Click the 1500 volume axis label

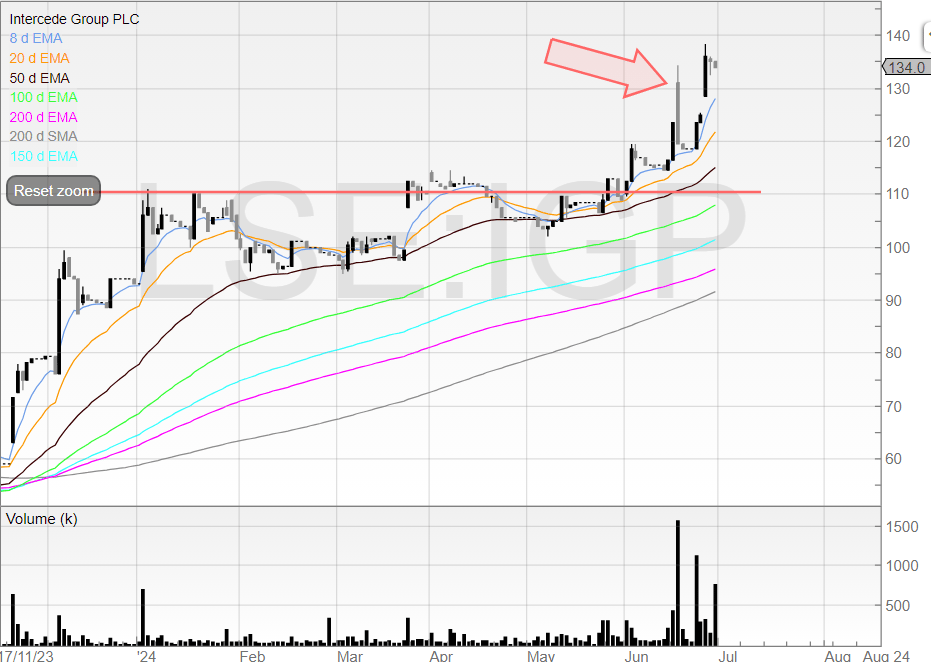(902, 527)
